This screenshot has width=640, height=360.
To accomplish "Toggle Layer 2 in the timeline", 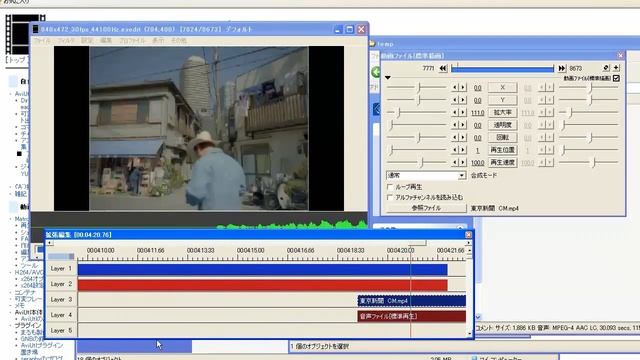I will click(61, 284).
